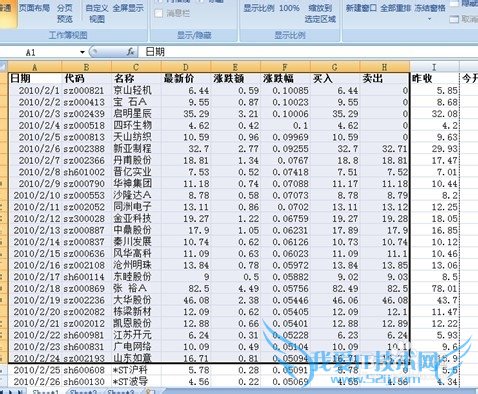This screenshot has height=394, width=478.
Task: Select the *ST沪科 name cell
Action: (136, 370)
